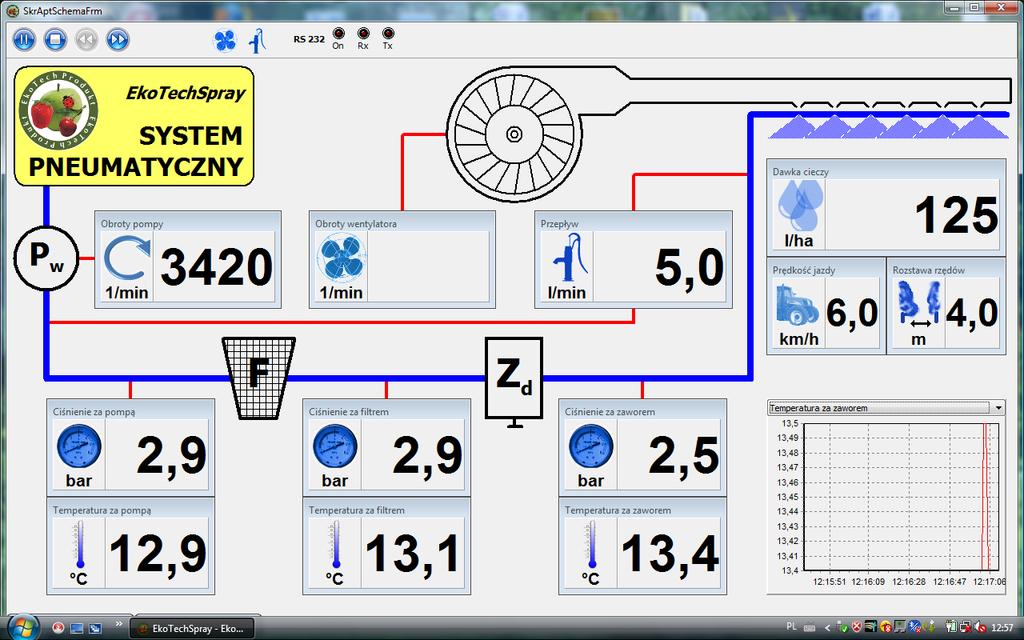The height and width of the screenshot is (640, 1024).
Task: Open the Temperatura za zaworem chart dropdown
Action: pos(999,408)
